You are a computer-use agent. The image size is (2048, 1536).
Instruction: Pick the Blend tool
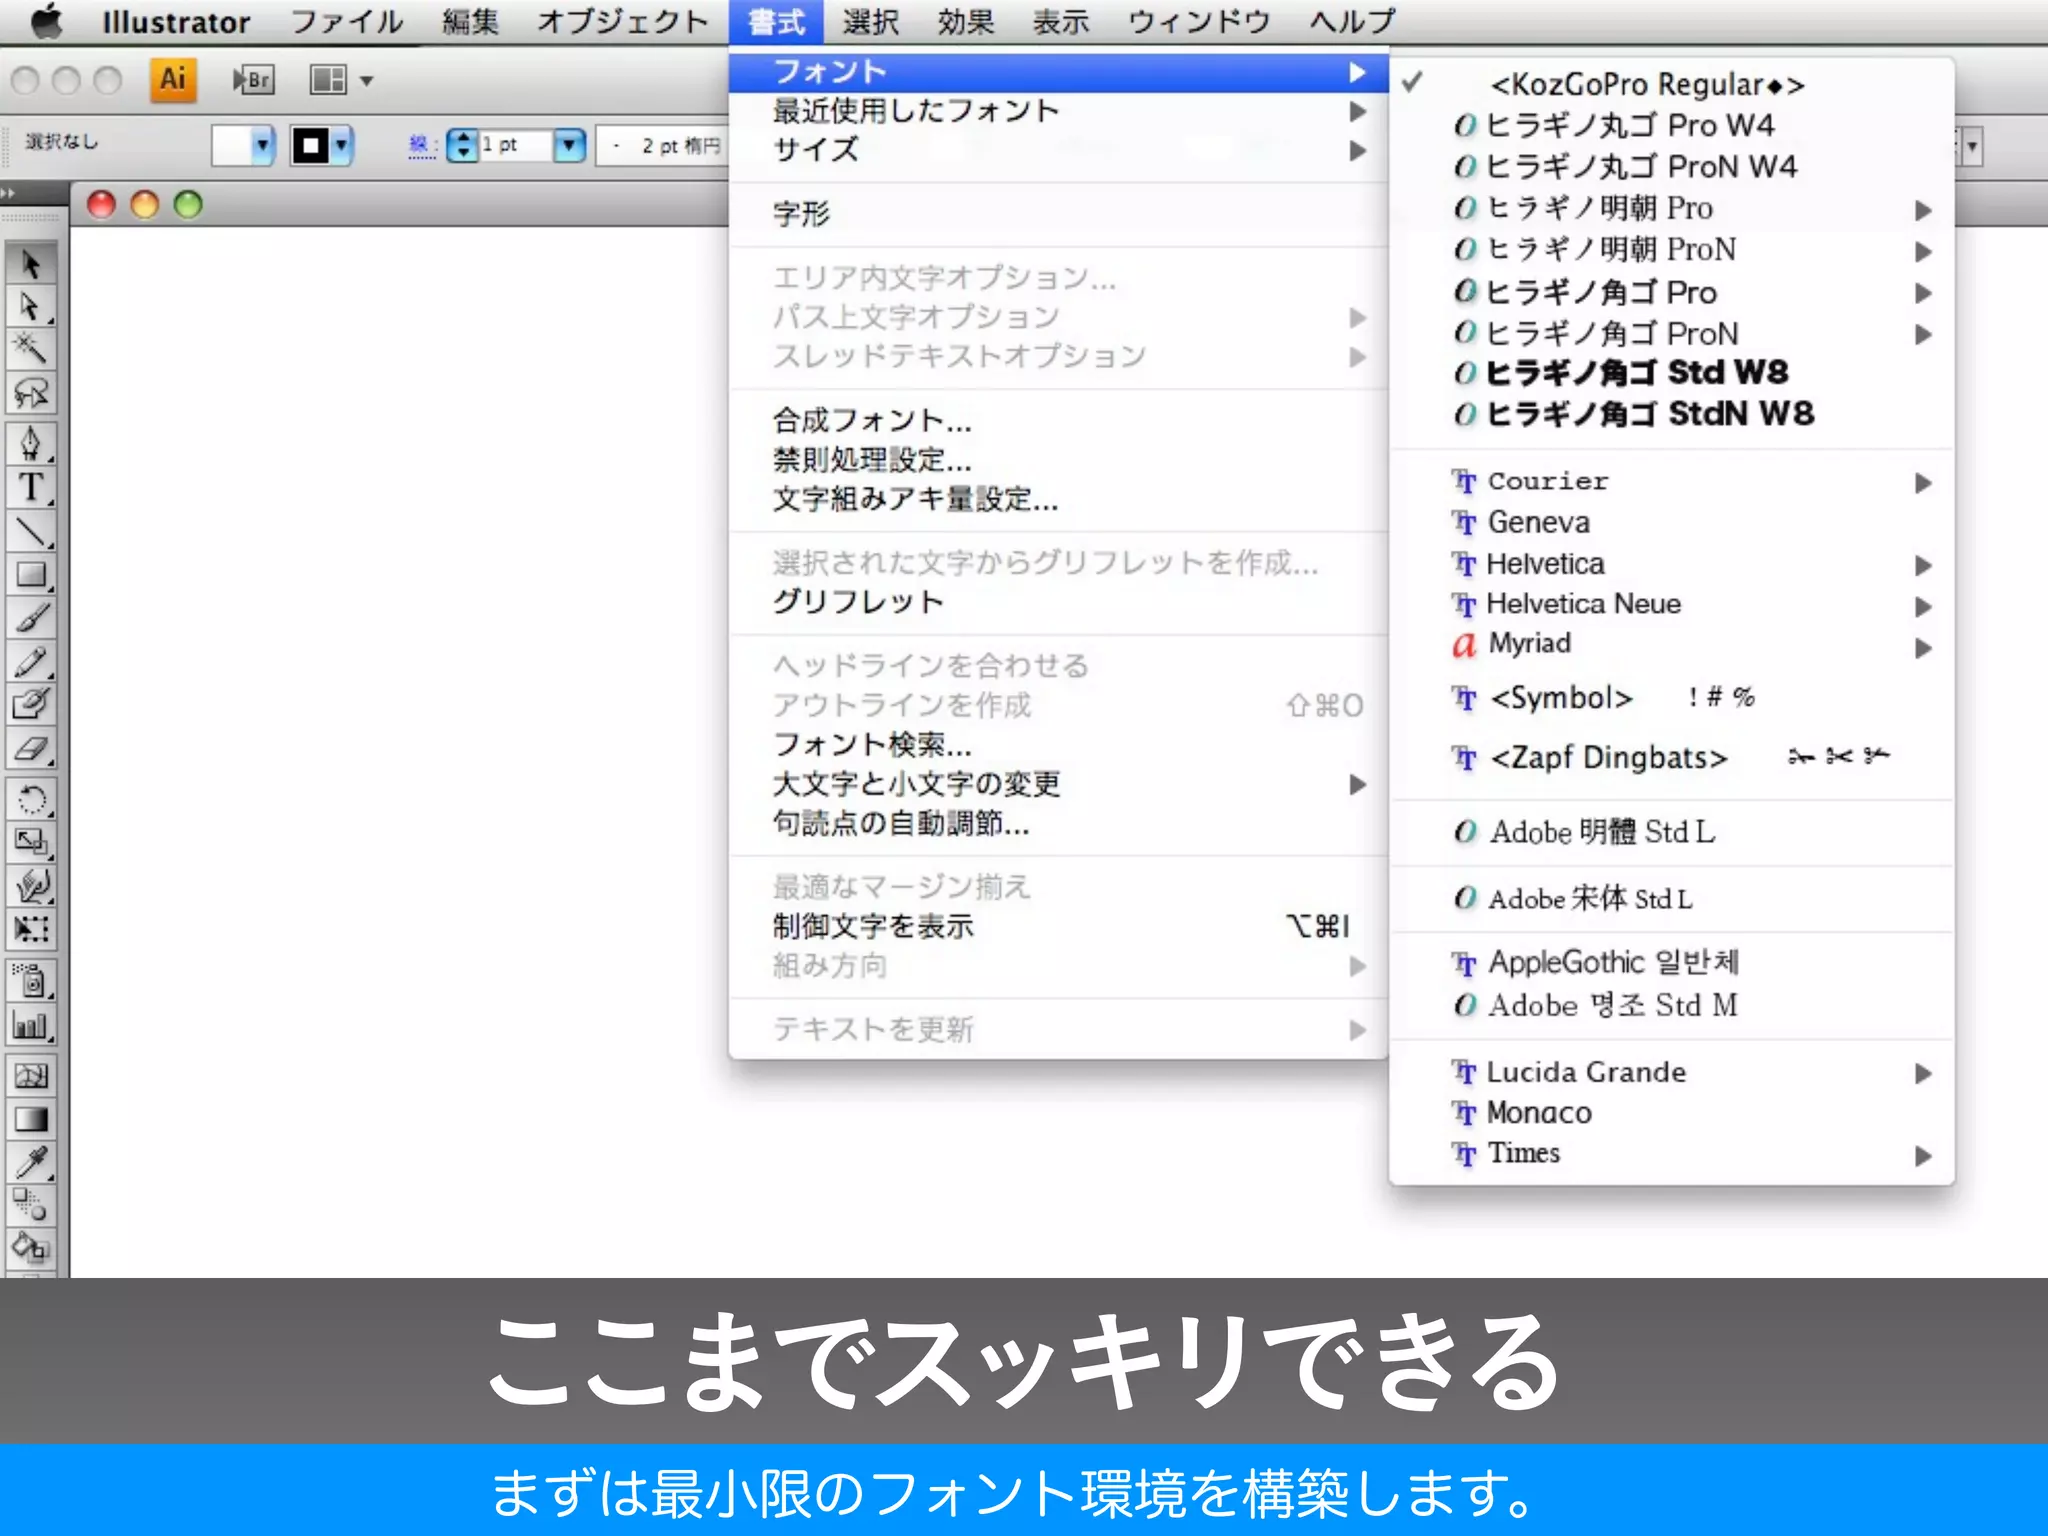[31, 1205]
